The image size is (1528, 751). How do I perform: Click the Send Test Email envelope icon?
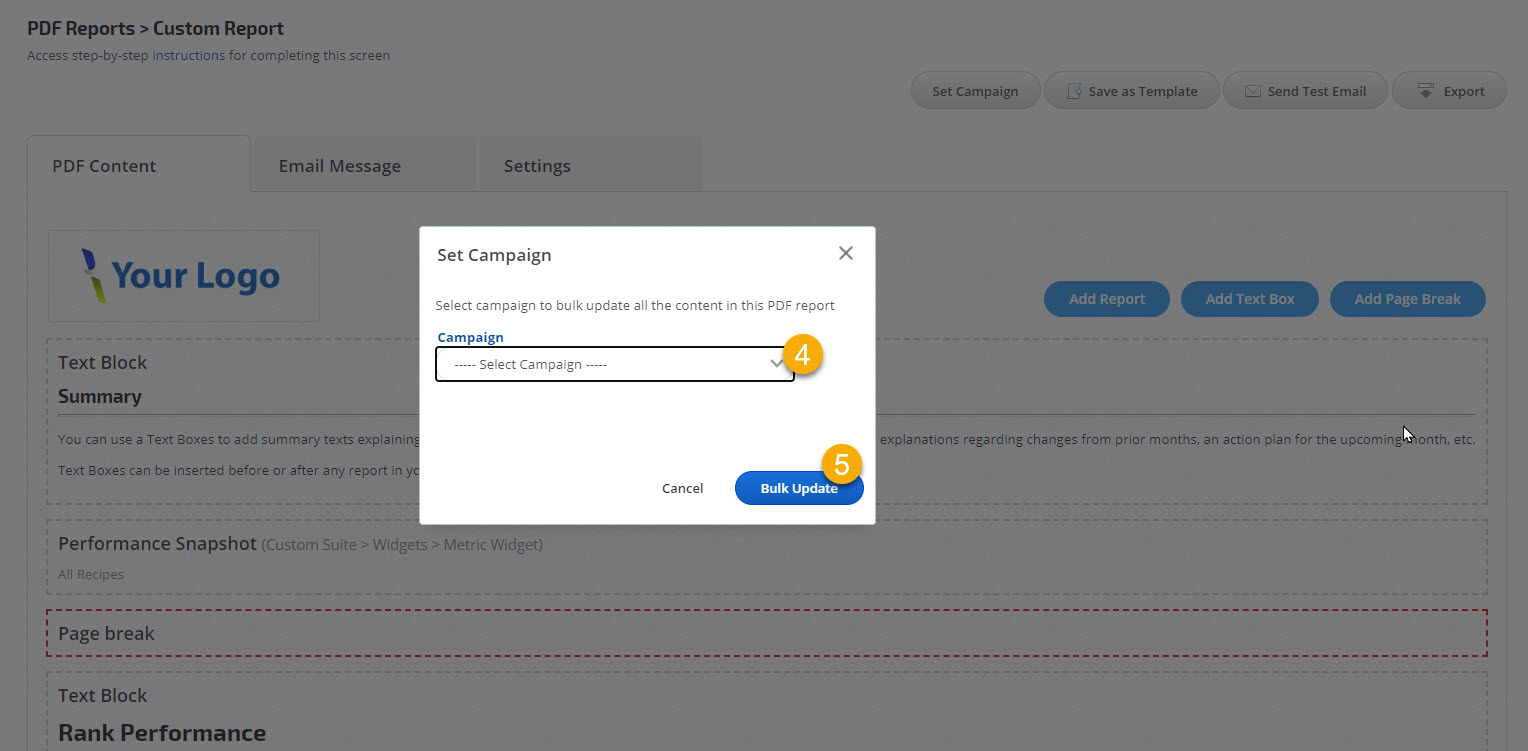(x=1252, y=91)
